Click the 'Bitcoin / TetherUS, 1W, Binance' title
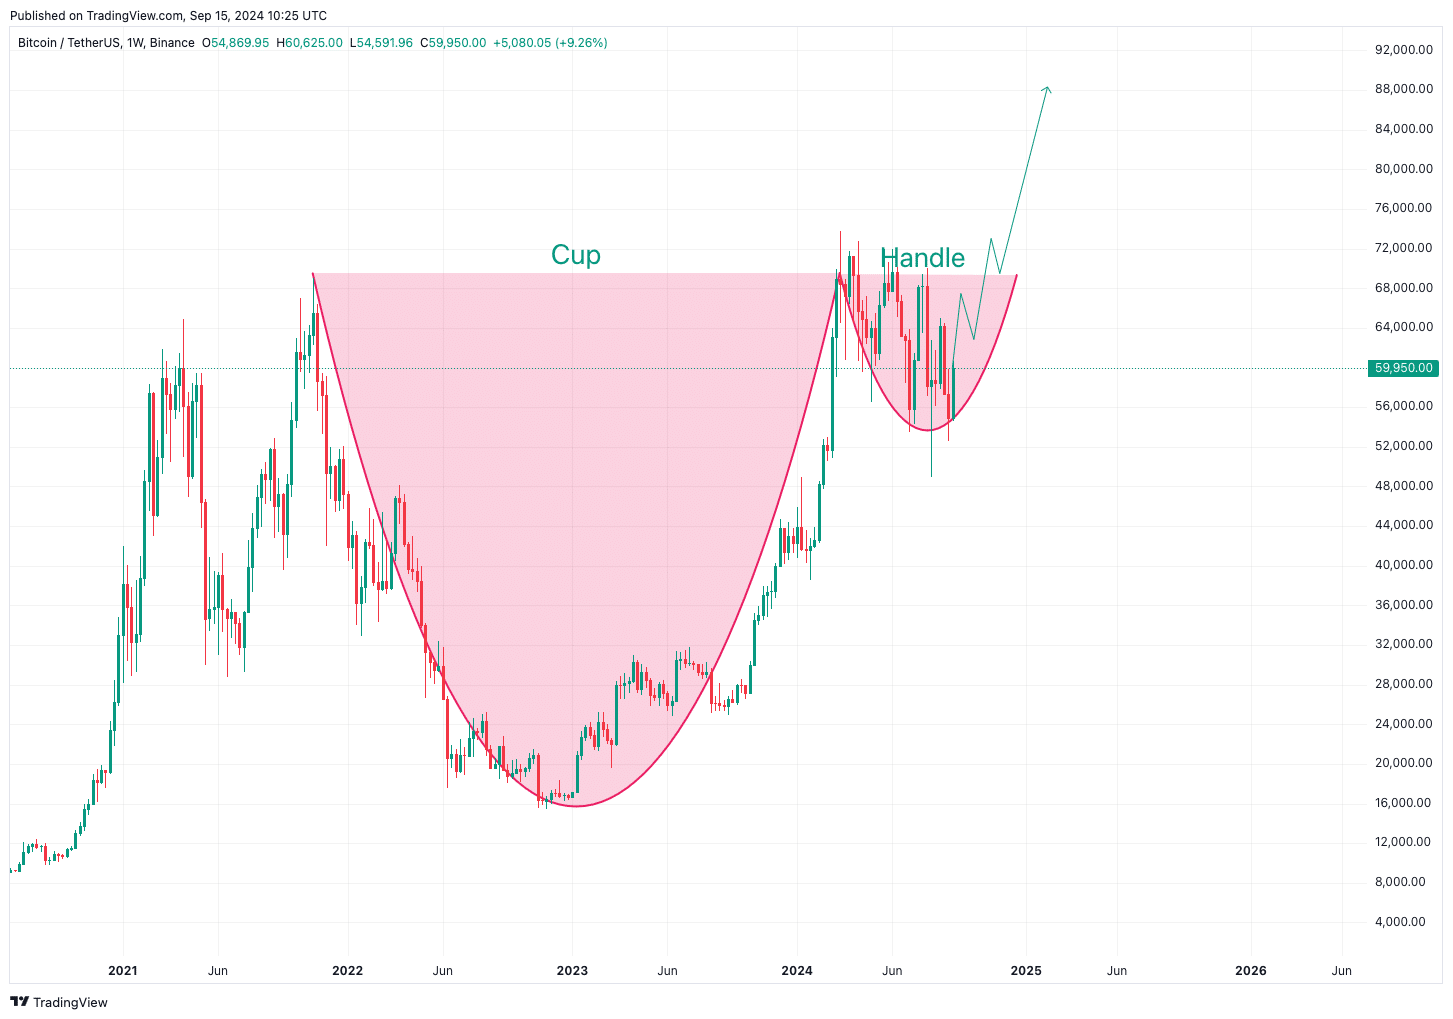Screen dimensions: 1453x1019 106,43
